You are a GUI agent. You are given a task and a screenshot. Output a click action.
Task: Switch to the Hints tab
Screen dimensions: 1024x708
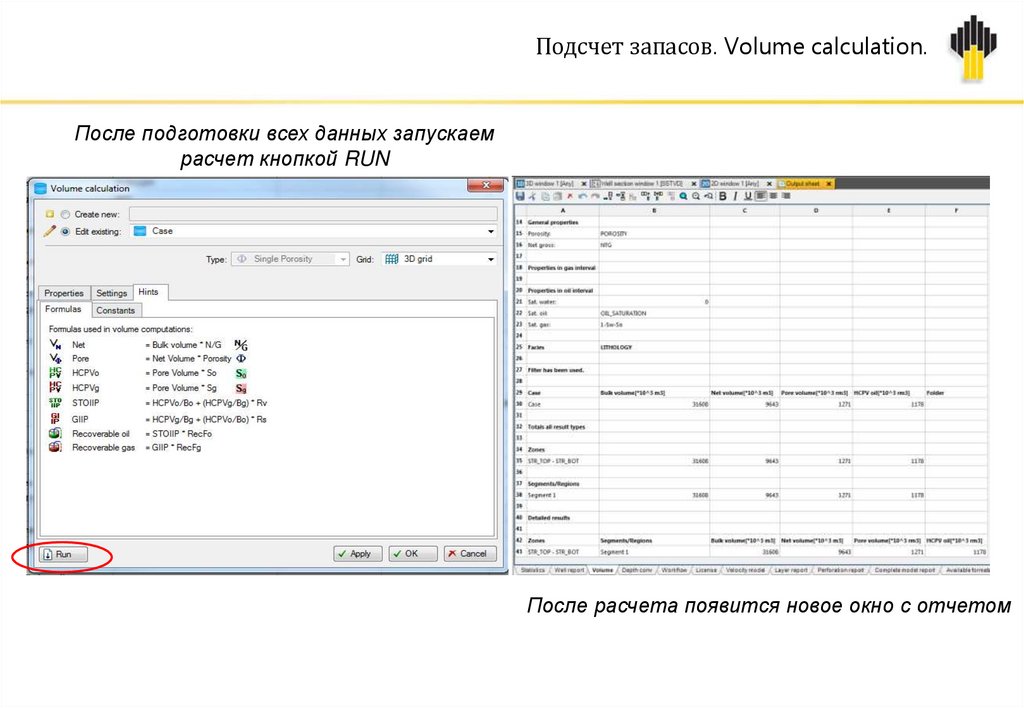coord(149,292)
